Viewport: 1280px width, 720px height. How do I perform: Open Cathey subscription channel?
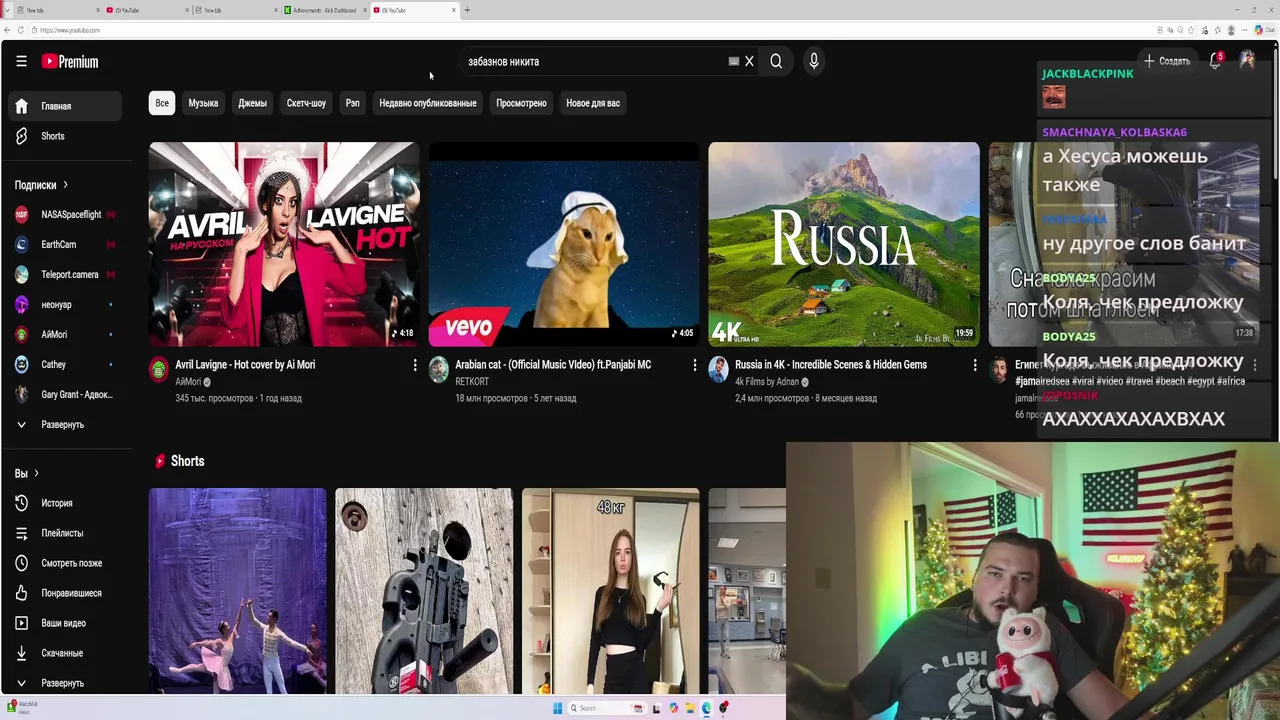[64, 364]
